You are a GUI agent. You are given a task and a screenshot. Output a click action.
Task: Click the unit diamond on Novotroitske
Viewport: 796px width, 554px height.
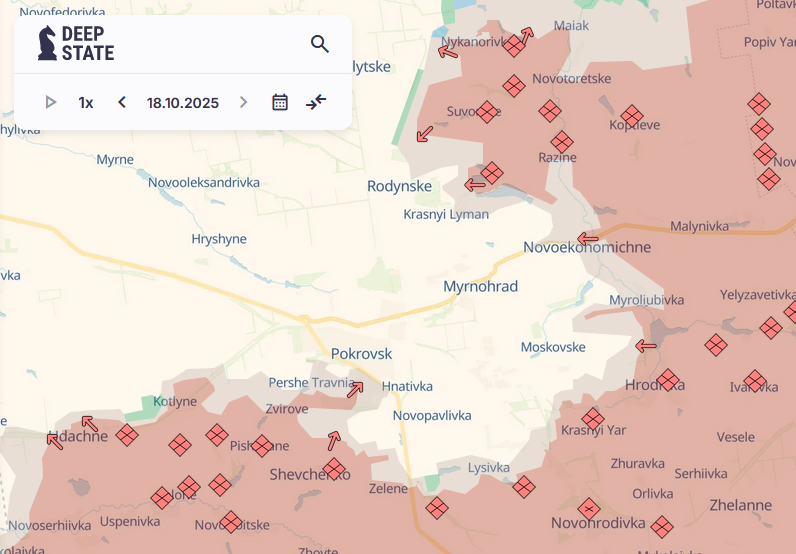[x=231, y=522]
